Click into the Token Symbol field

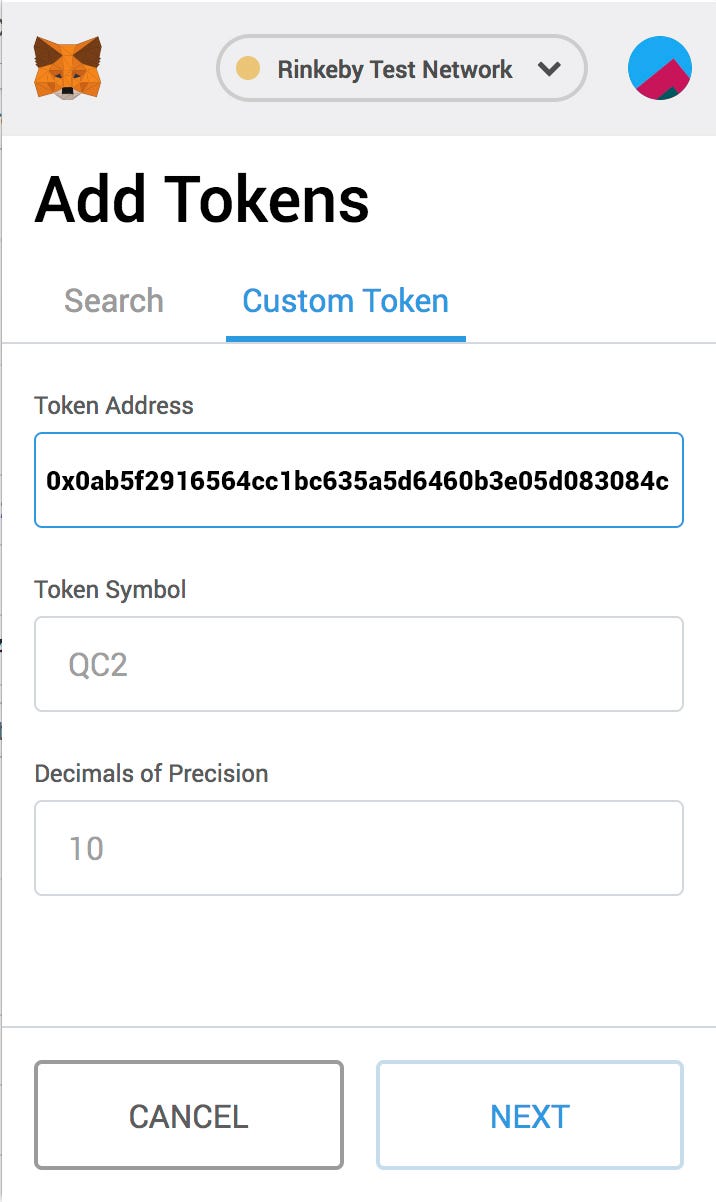[x=358, y=664]
